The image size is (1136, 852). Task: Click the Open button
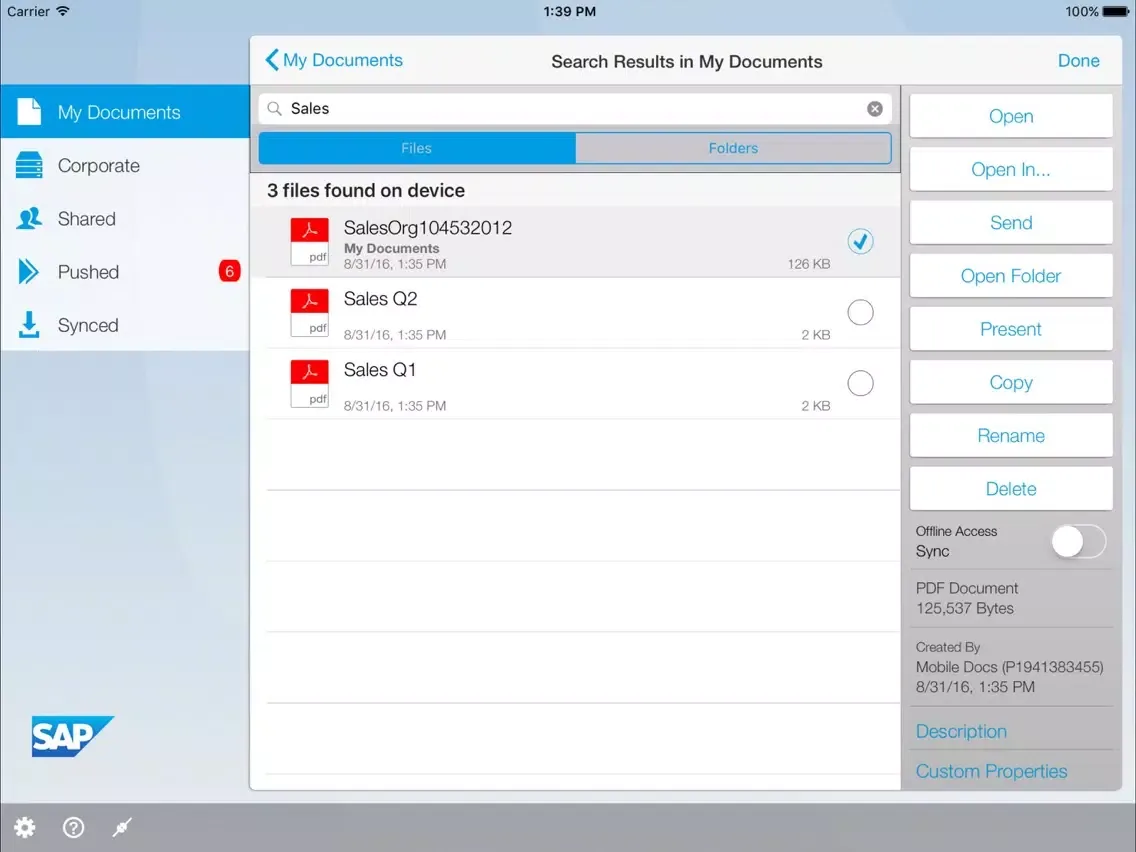(1011, 116)
